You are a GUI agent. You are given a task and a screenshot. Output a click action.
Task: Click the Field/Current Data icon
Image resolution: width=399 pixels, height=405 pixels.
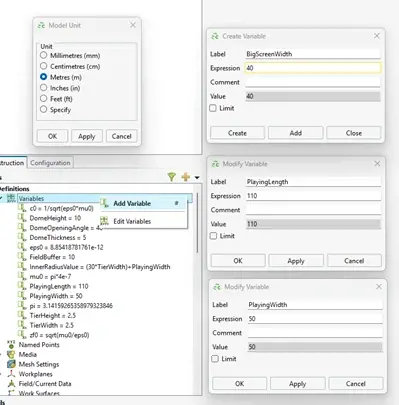(11, 384)
